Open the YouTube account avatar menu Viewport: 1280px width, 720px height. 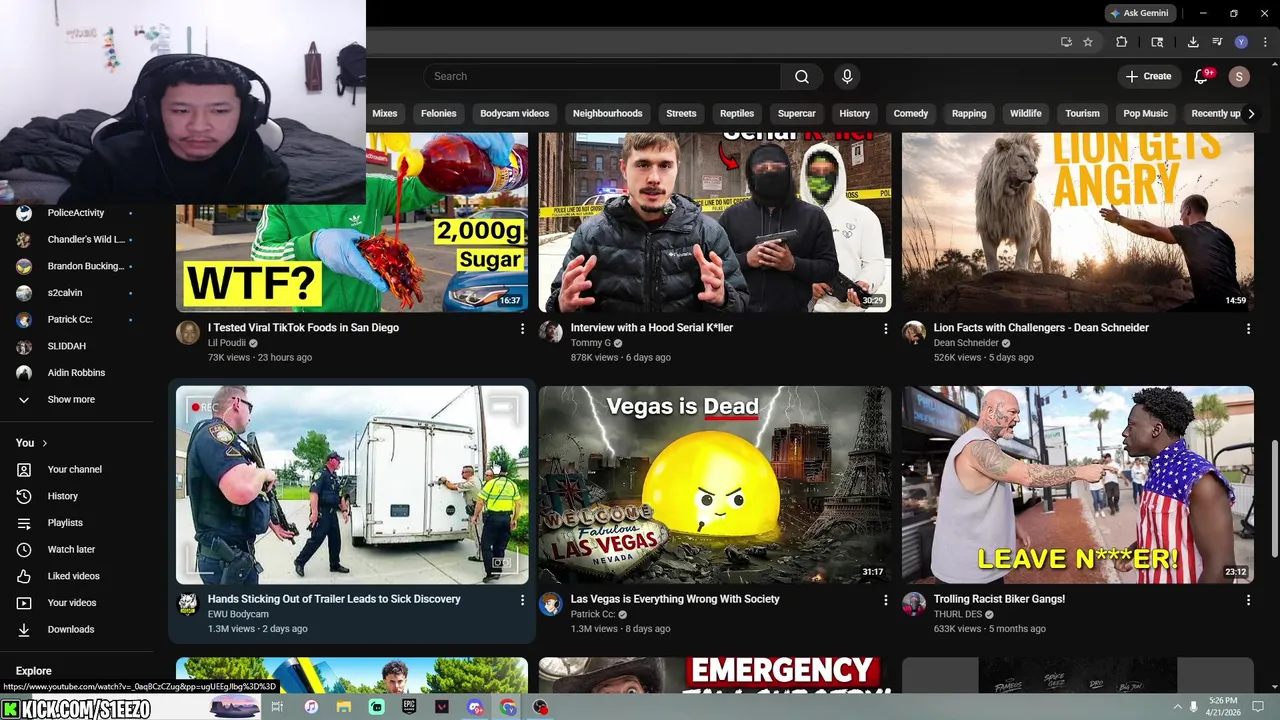1239,76
